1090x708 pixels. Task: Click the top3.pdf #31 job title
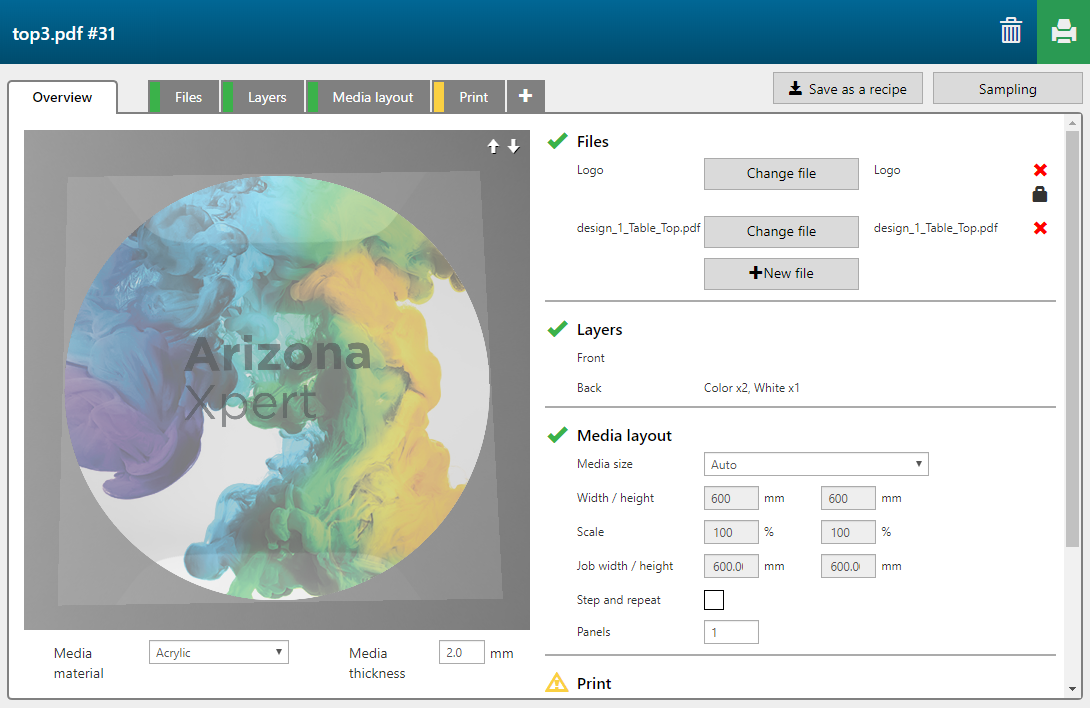point(64,33)
